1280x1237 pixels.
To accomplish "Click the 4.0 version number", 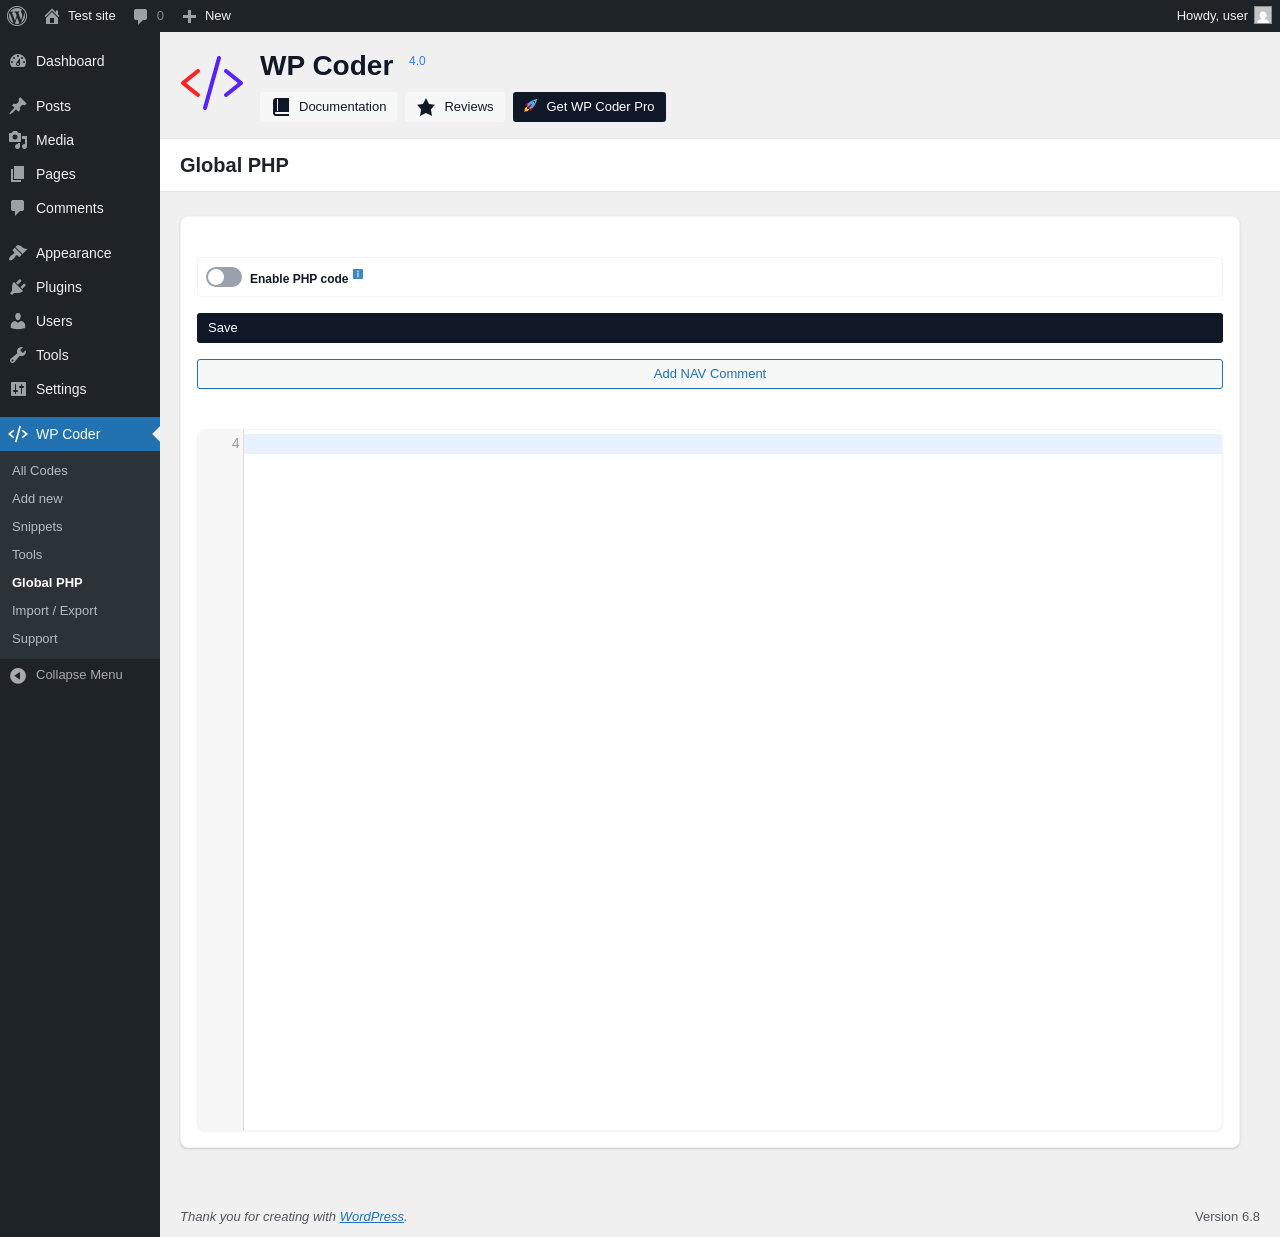I will click(417, 61).
